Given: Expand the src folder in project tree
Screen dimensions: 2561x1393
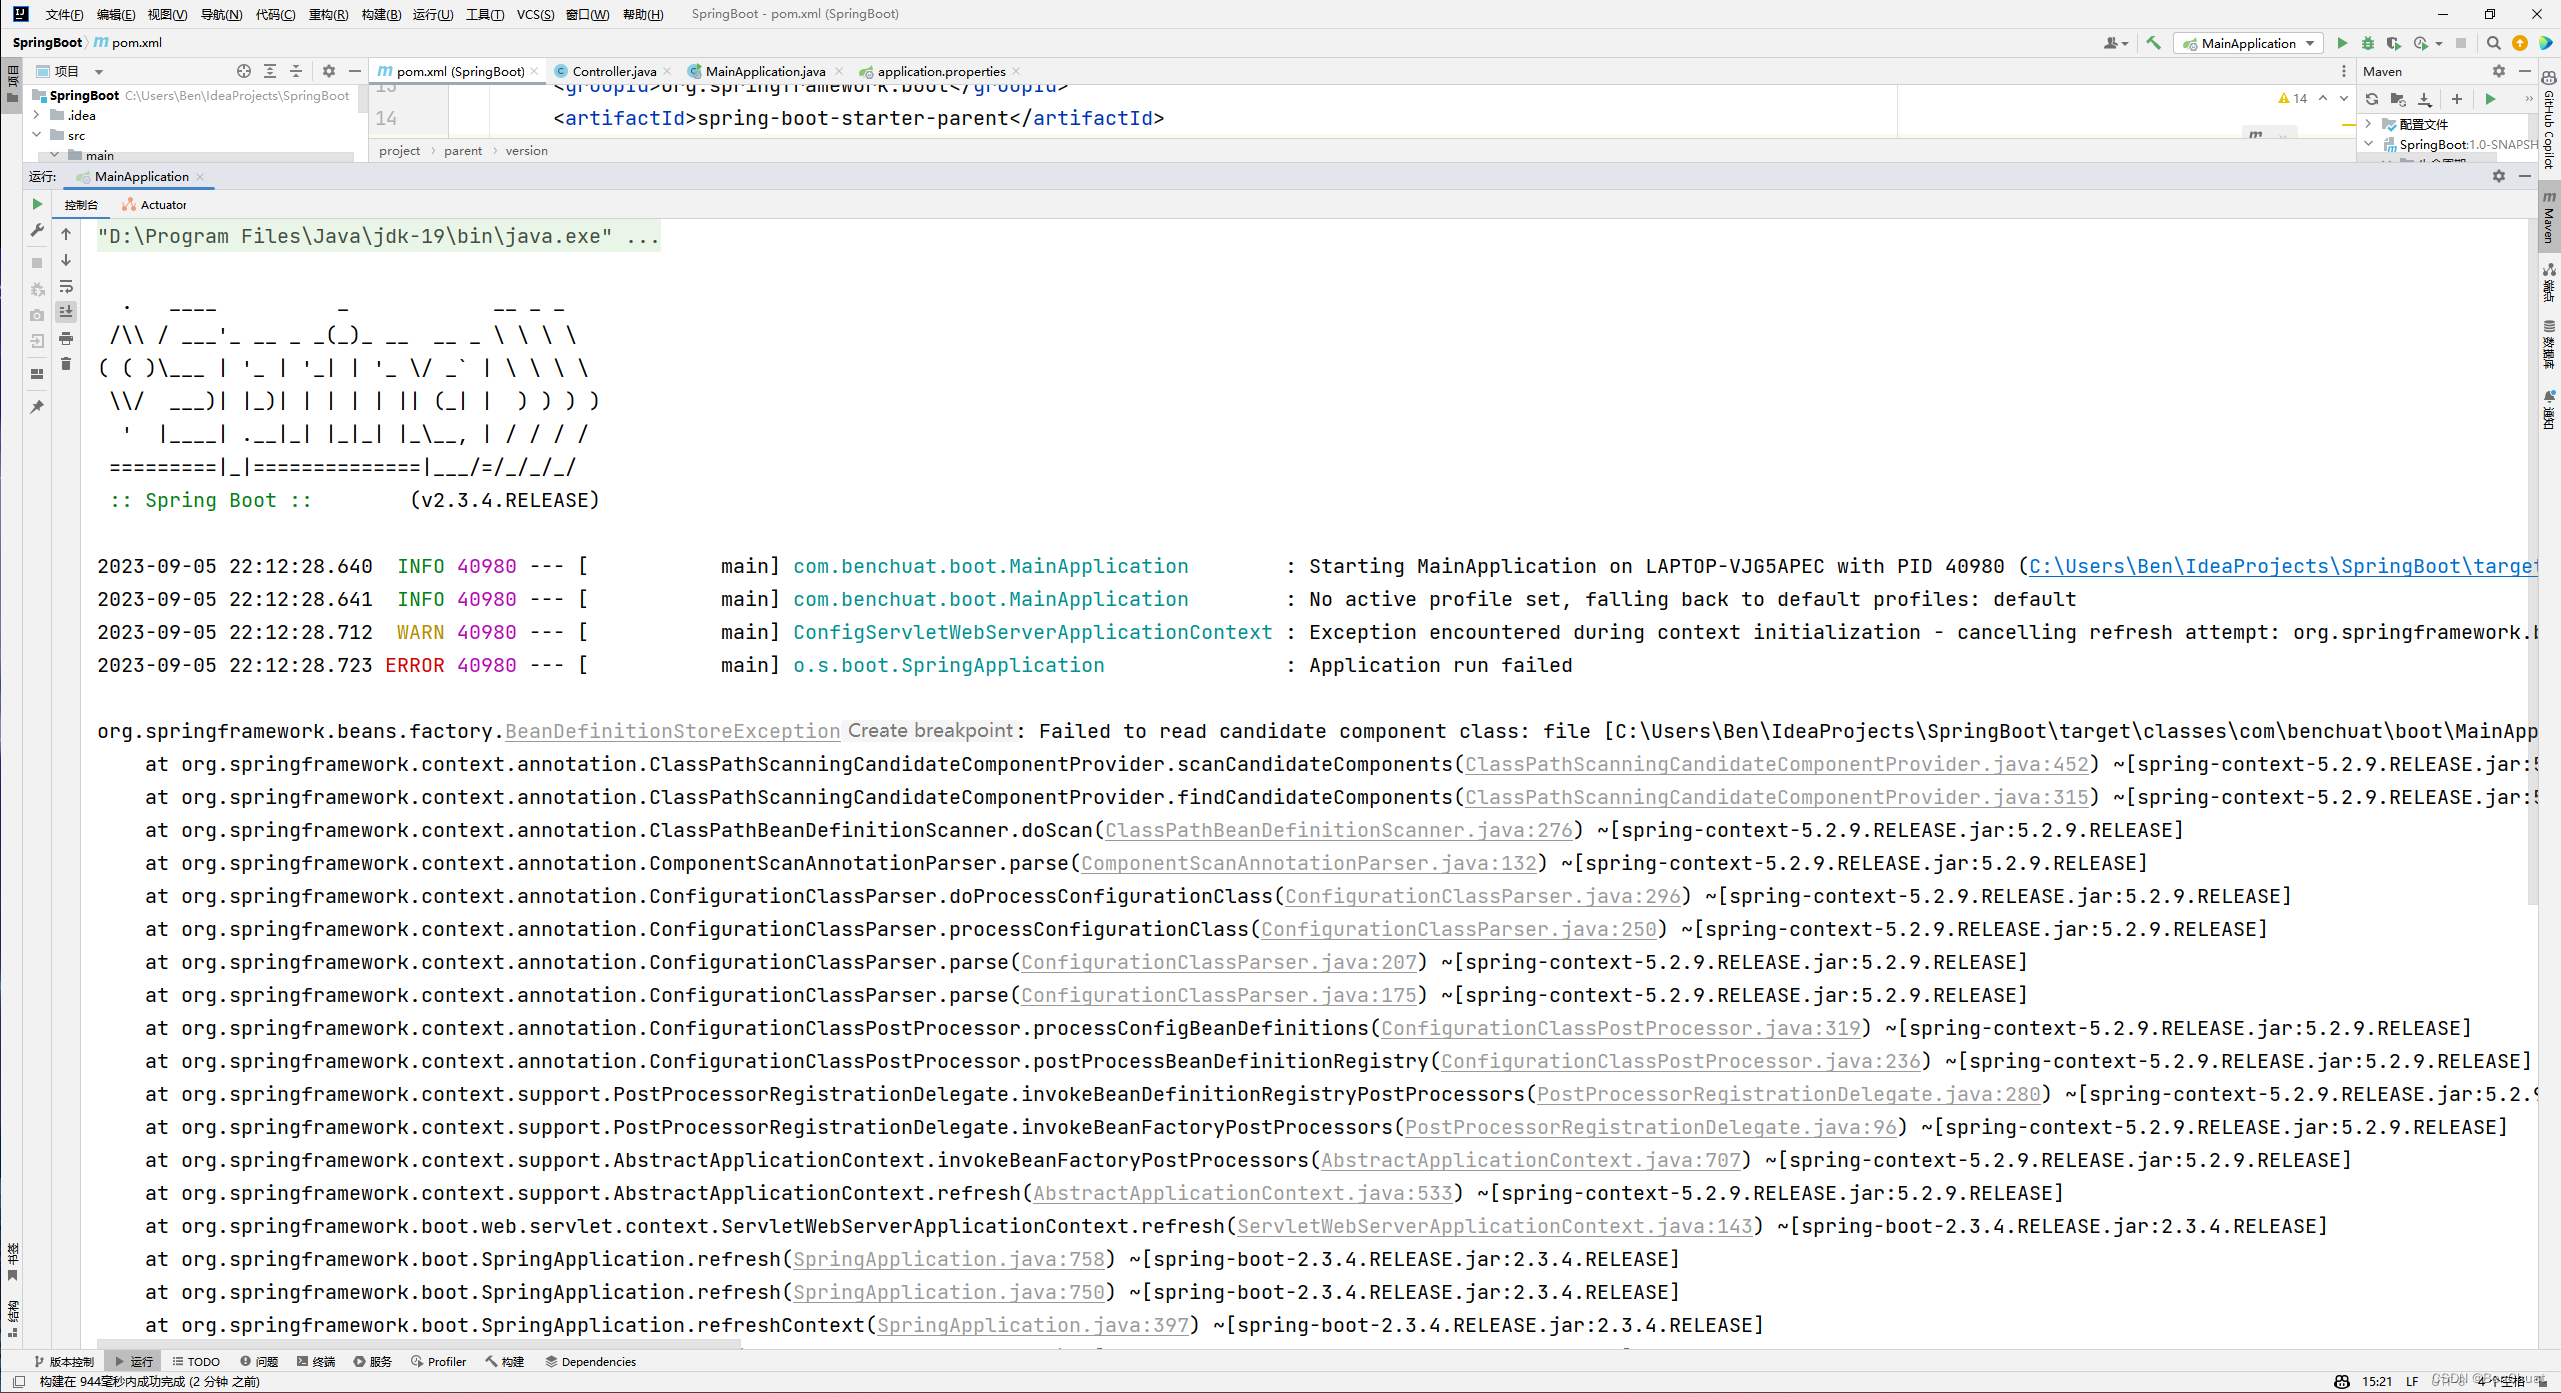Looking at the screenshot, I should (37, 135).
